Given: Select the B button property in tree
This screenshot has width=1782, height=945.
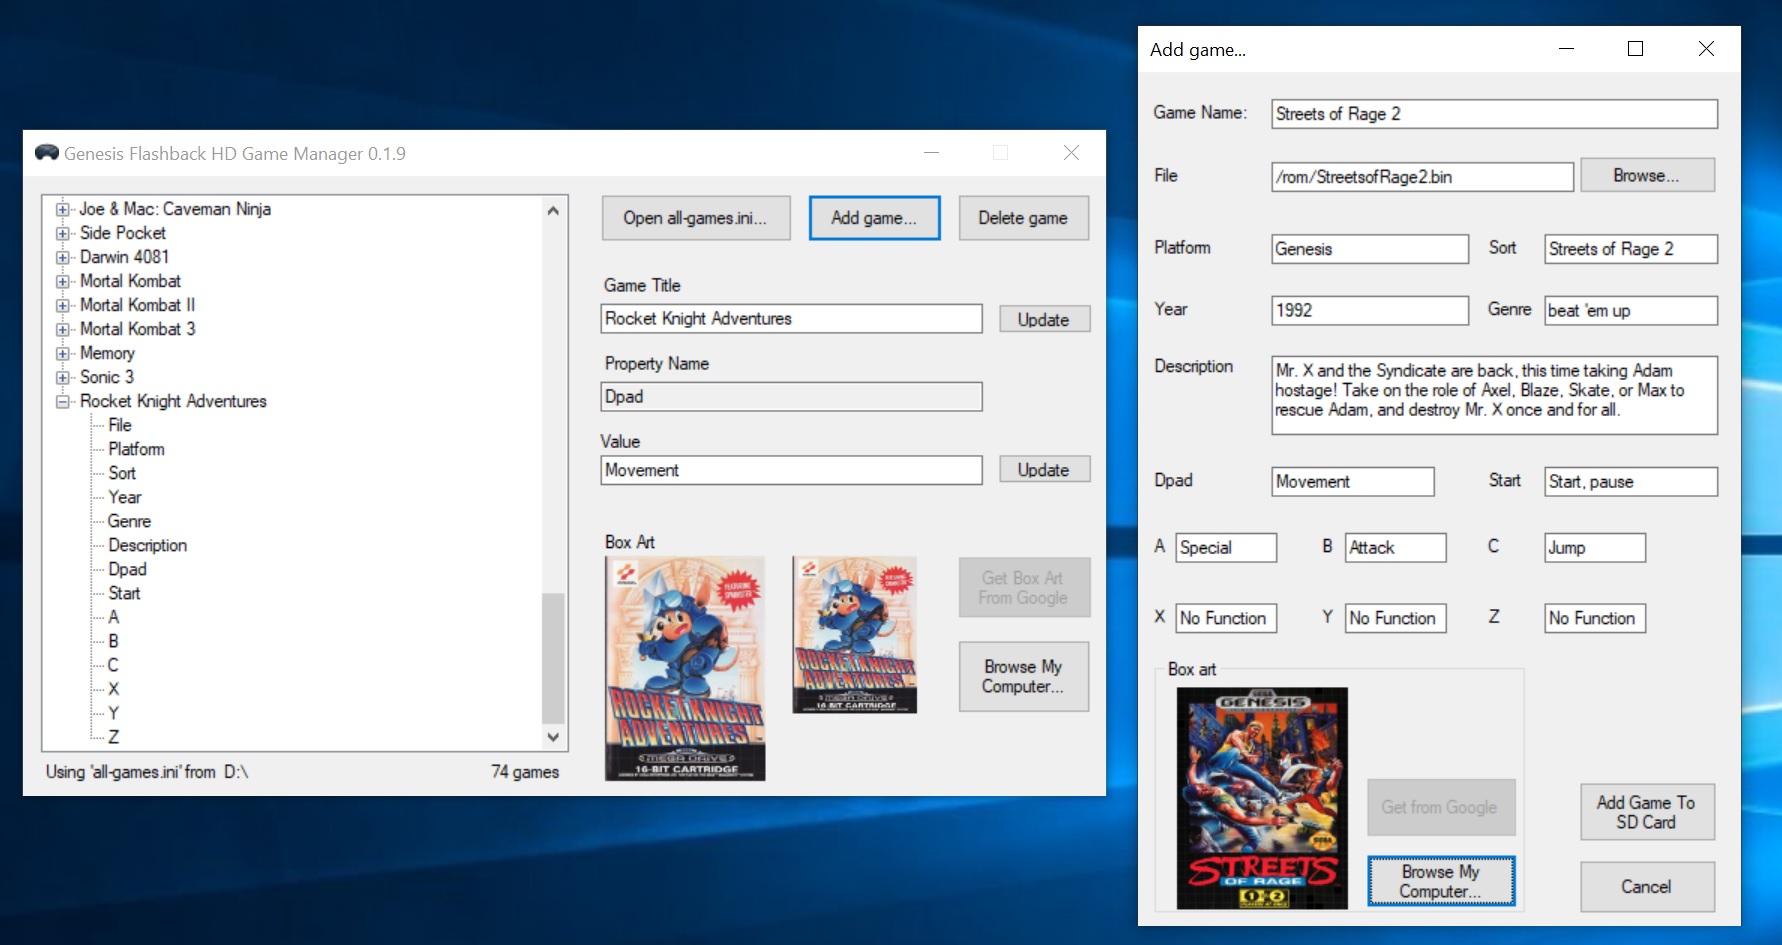Looking at the screenshot, I should point(114,641).
